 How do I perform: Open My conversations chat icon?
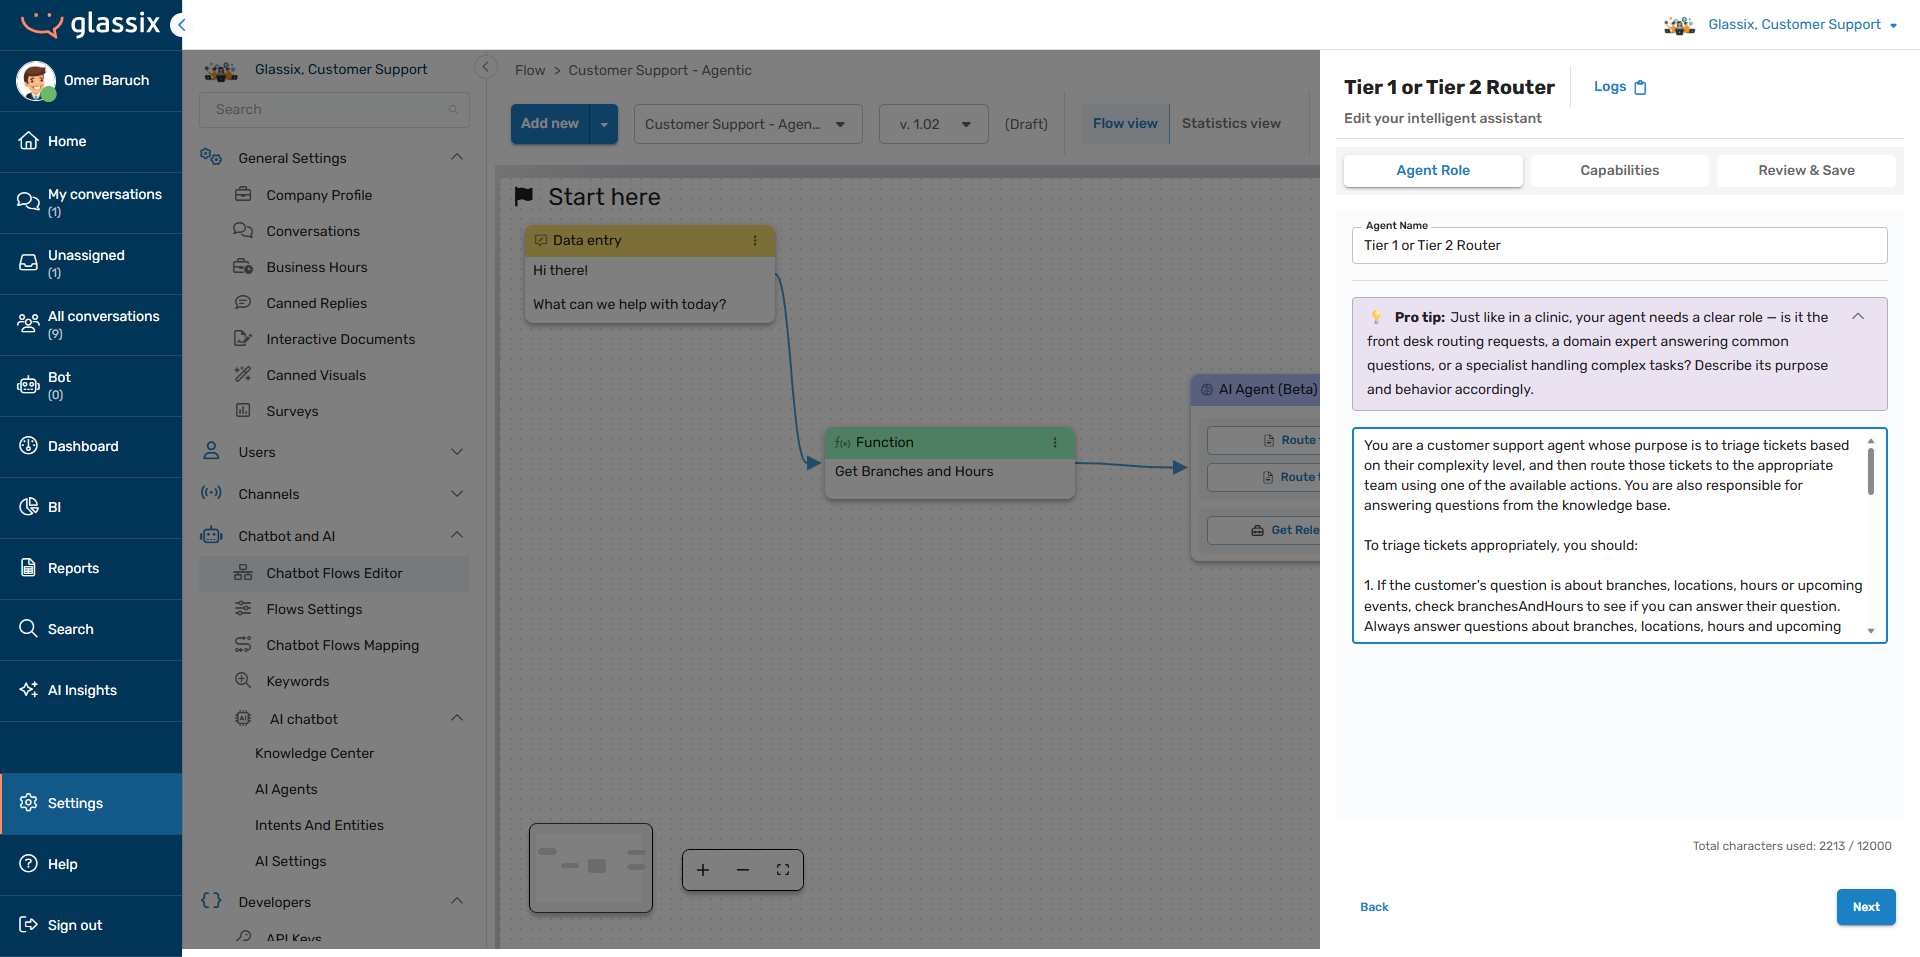(x=28, y=202)
